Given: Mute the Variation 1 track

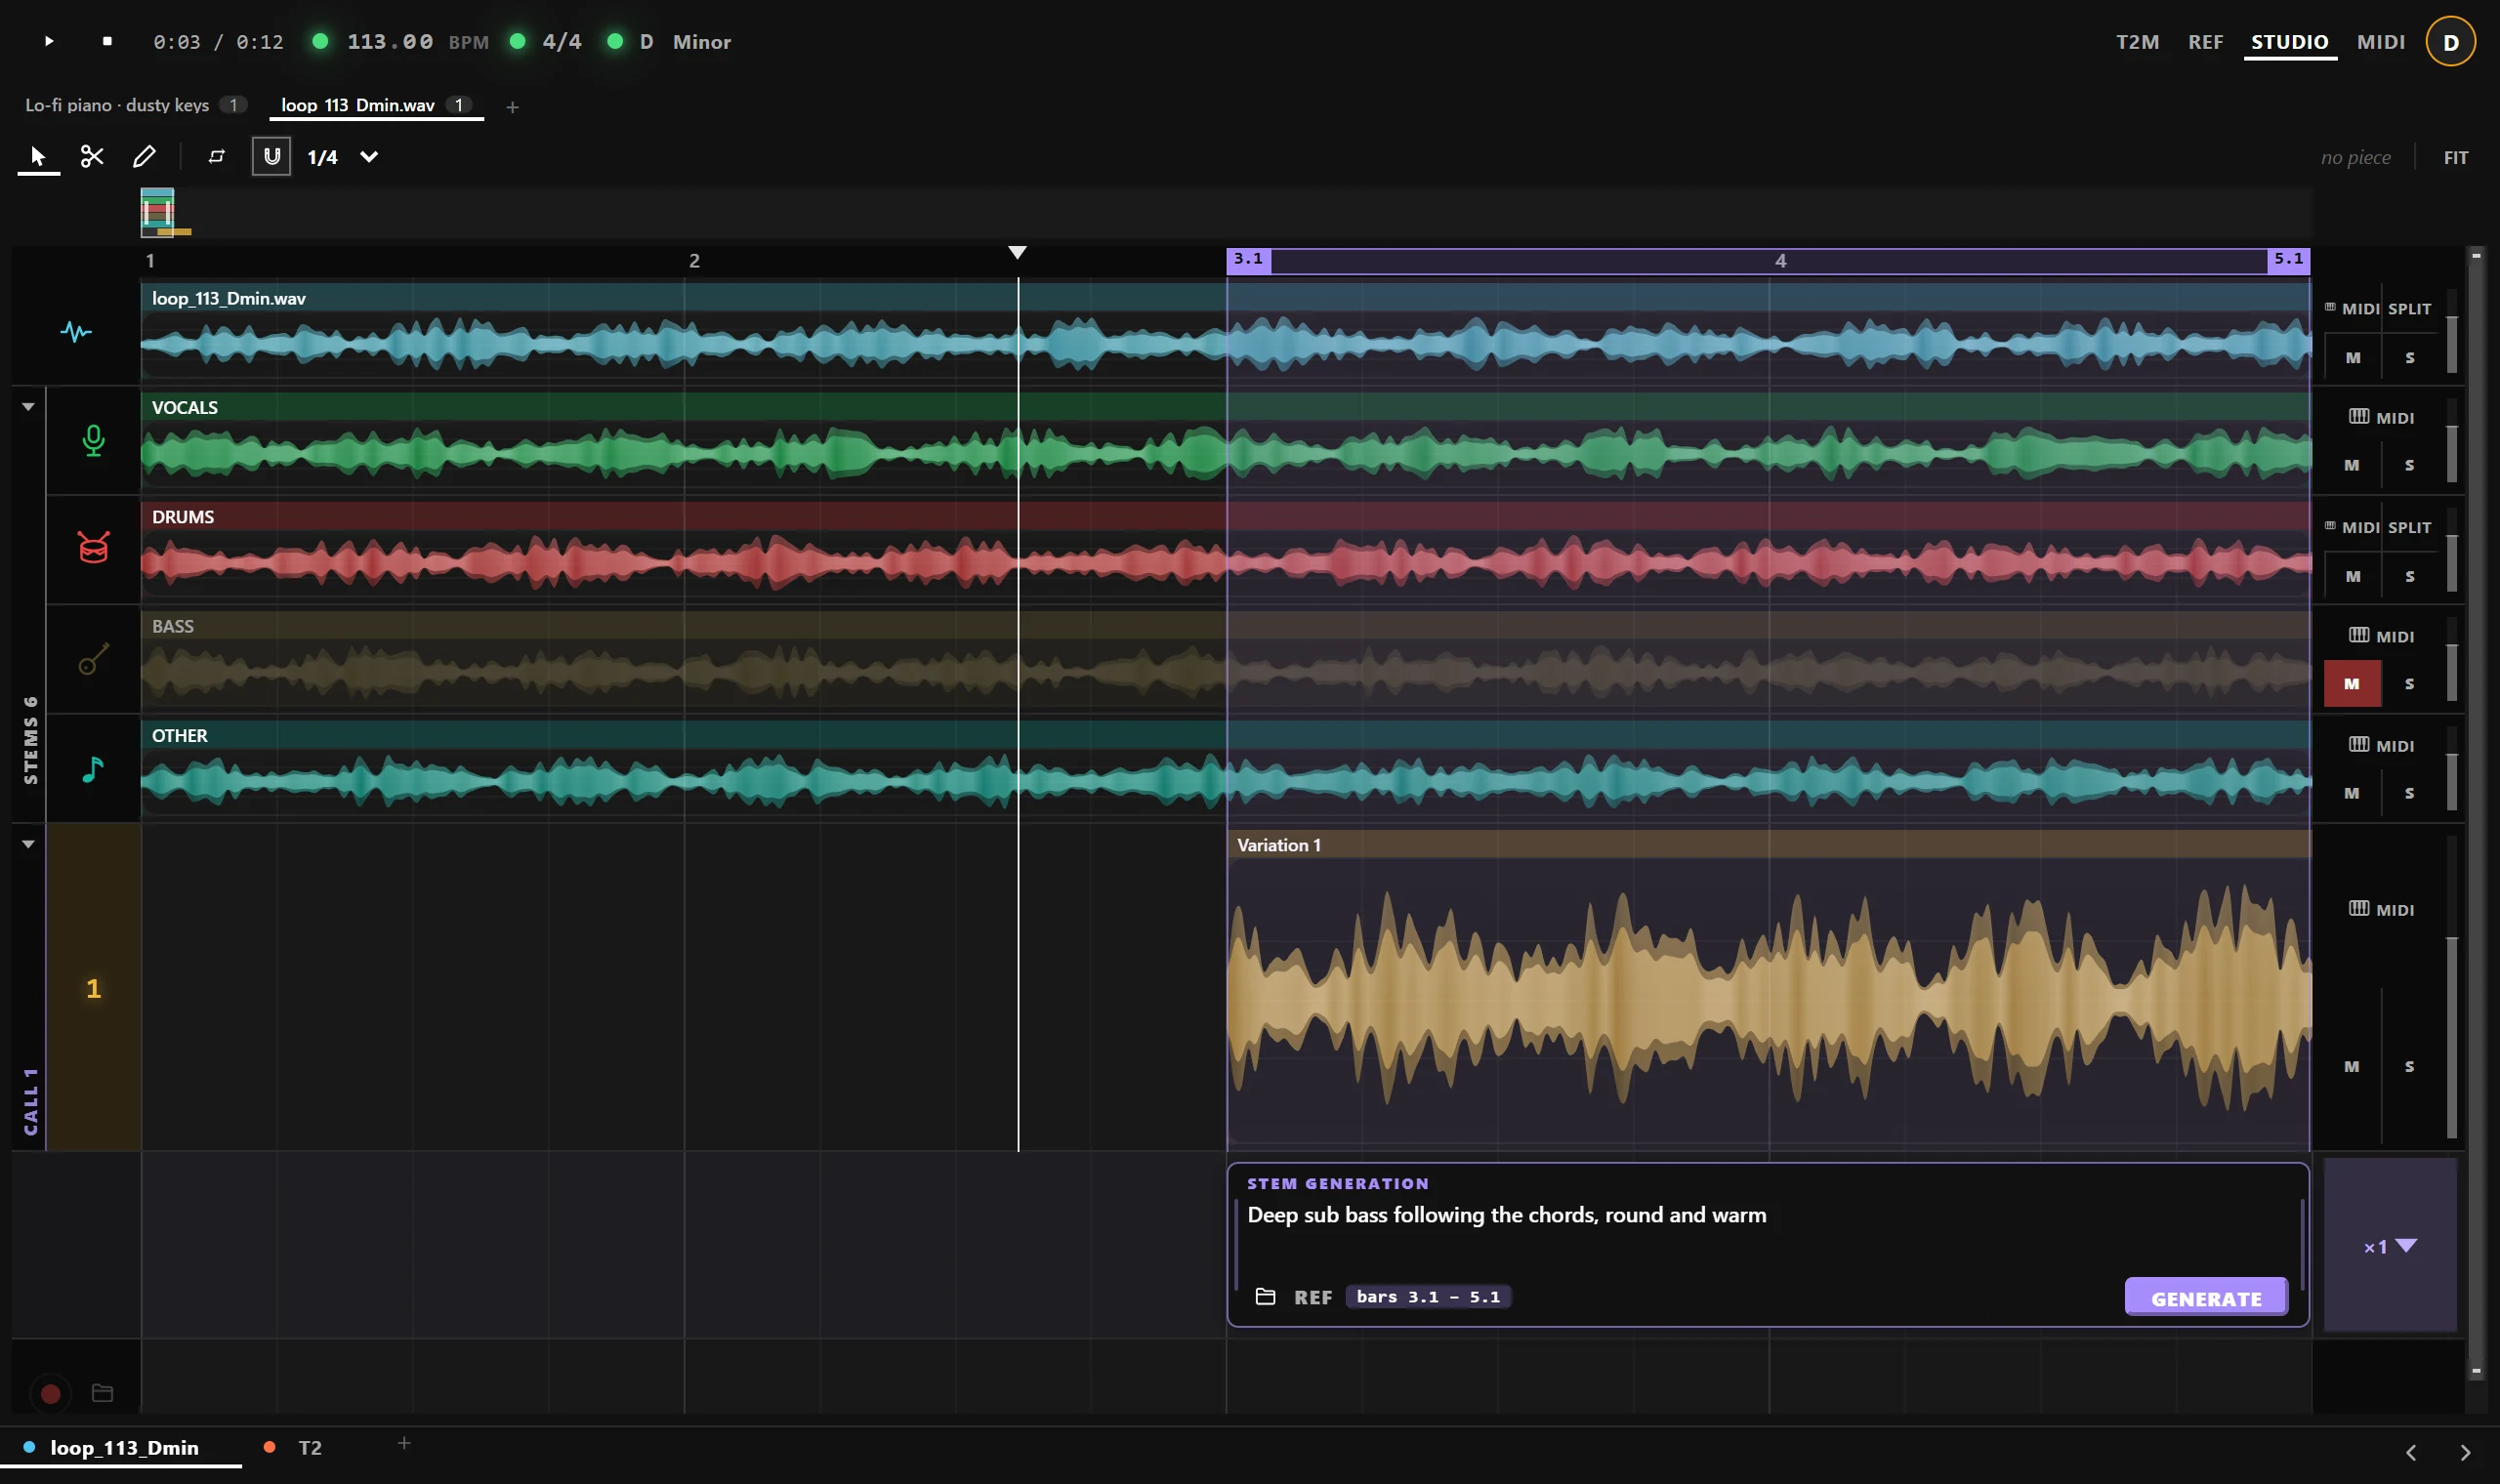Looking at the screenshot, I should (2352, 1067).
